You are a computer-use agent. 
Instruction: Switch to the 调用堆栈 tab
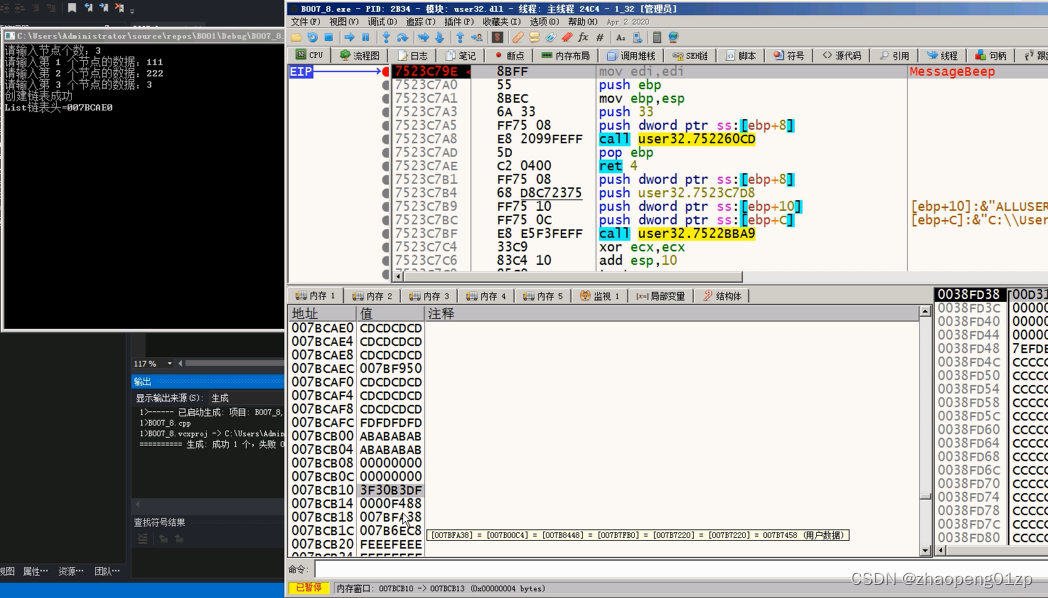tap(631, 55)
